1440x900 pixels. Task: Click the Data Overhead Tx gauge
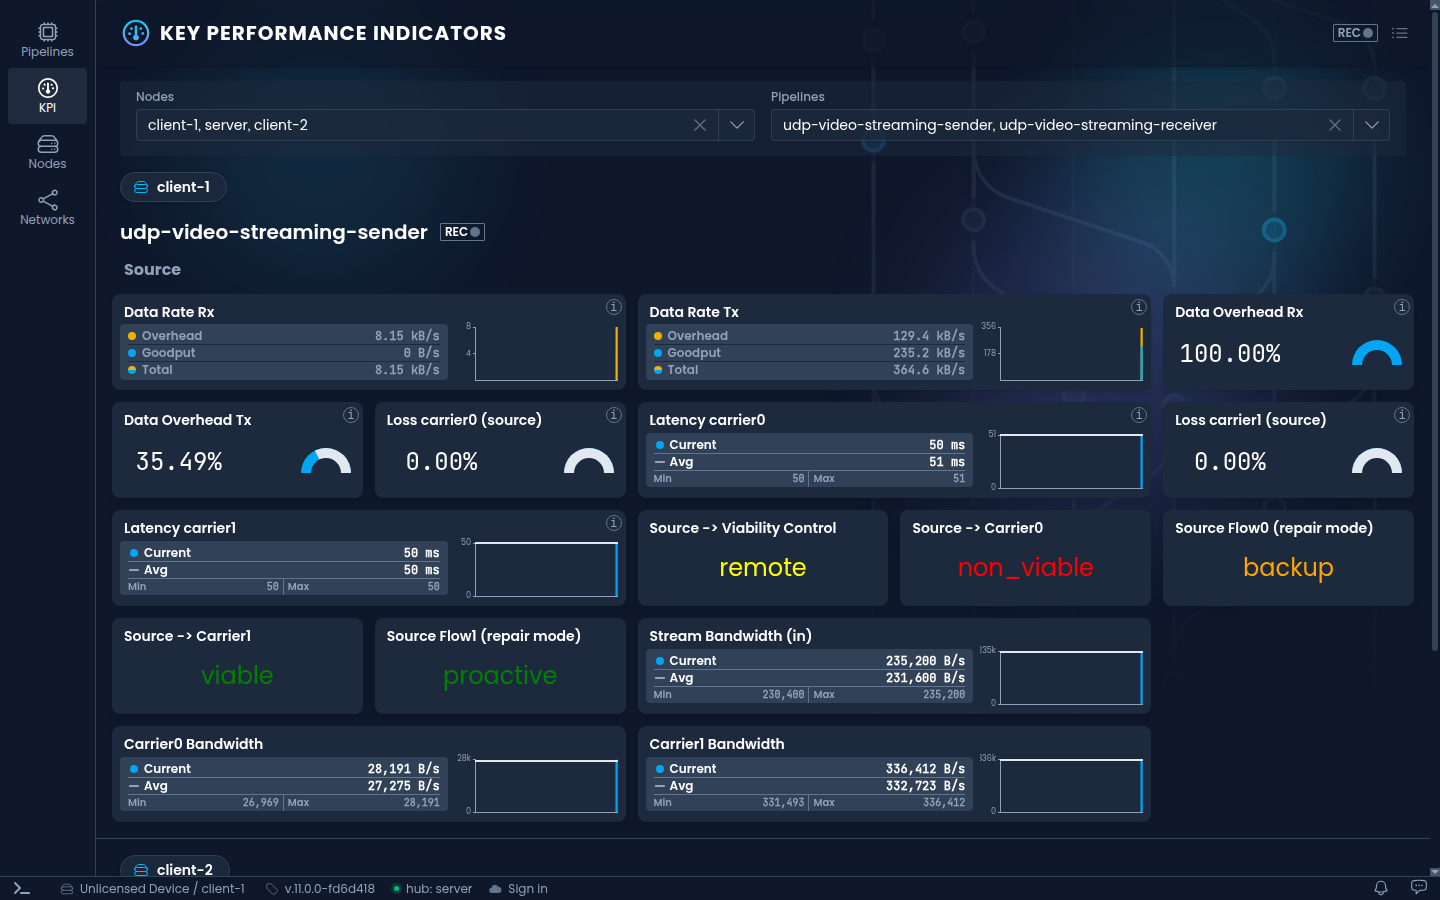tap(326, 461)
